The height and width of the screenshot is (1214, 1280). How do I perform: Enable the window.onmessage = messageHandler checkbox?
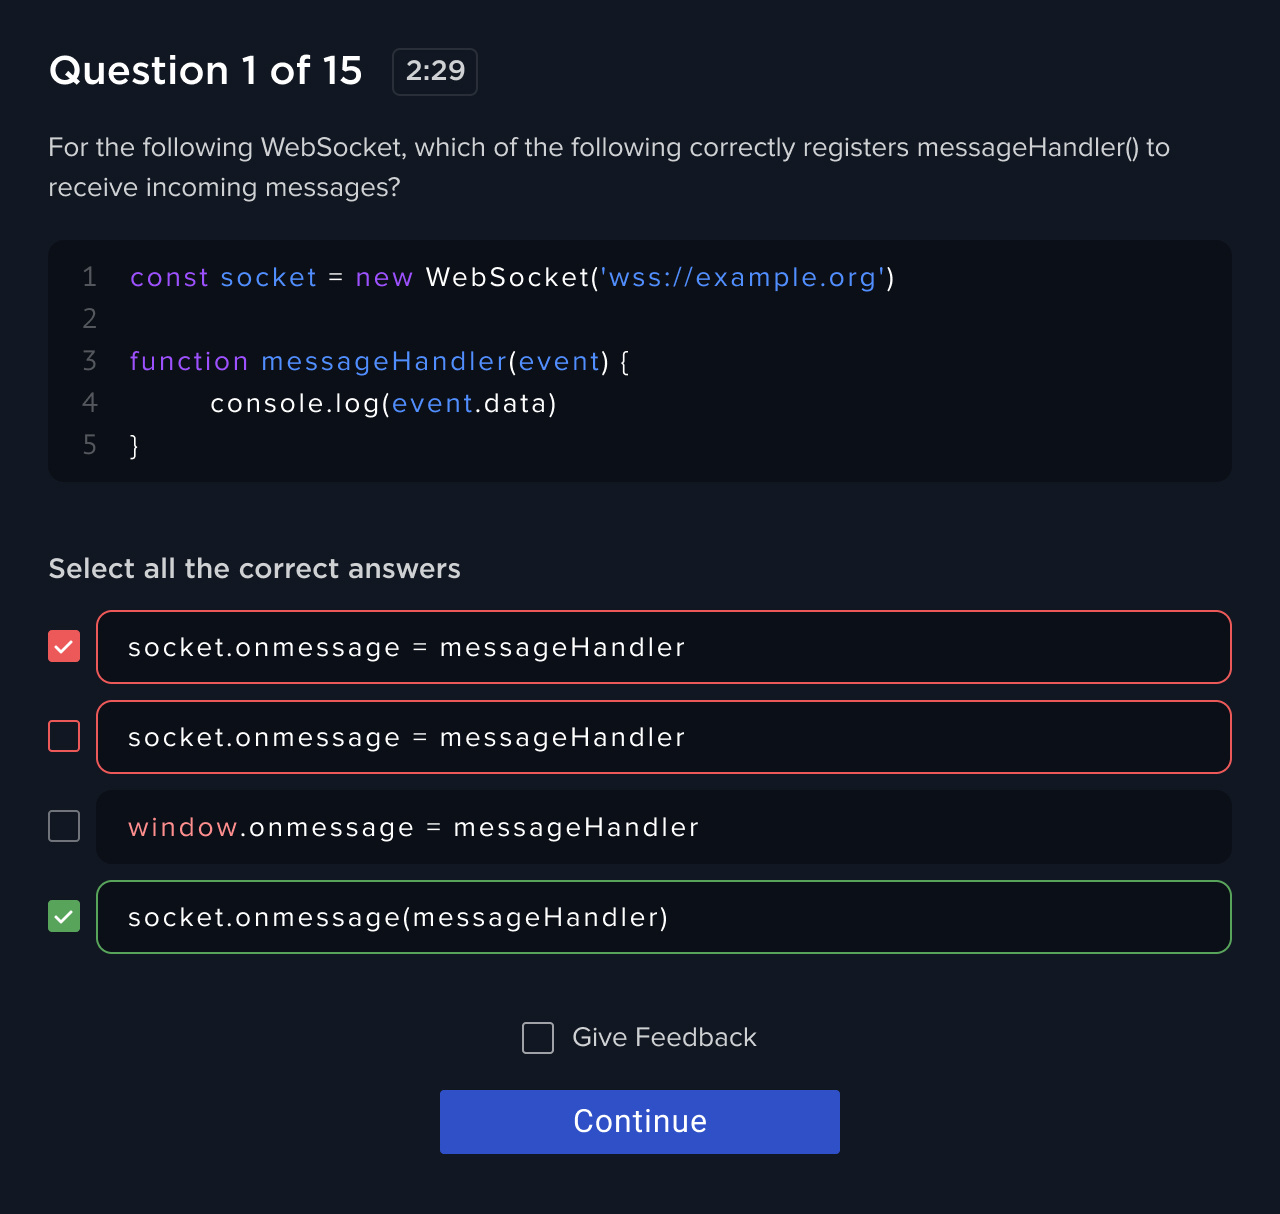click(x=64, y=826)
